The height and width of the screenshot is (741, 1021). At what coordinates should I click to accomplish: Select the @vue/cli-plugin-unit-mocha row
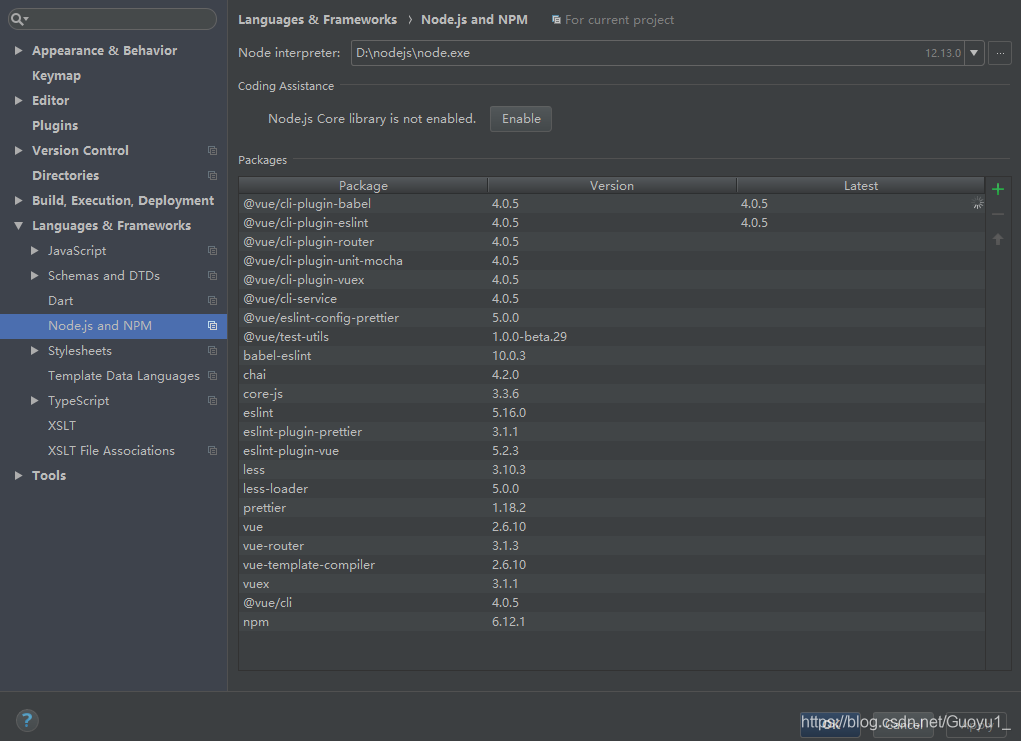pyautogui.click(x=611, y=260)
